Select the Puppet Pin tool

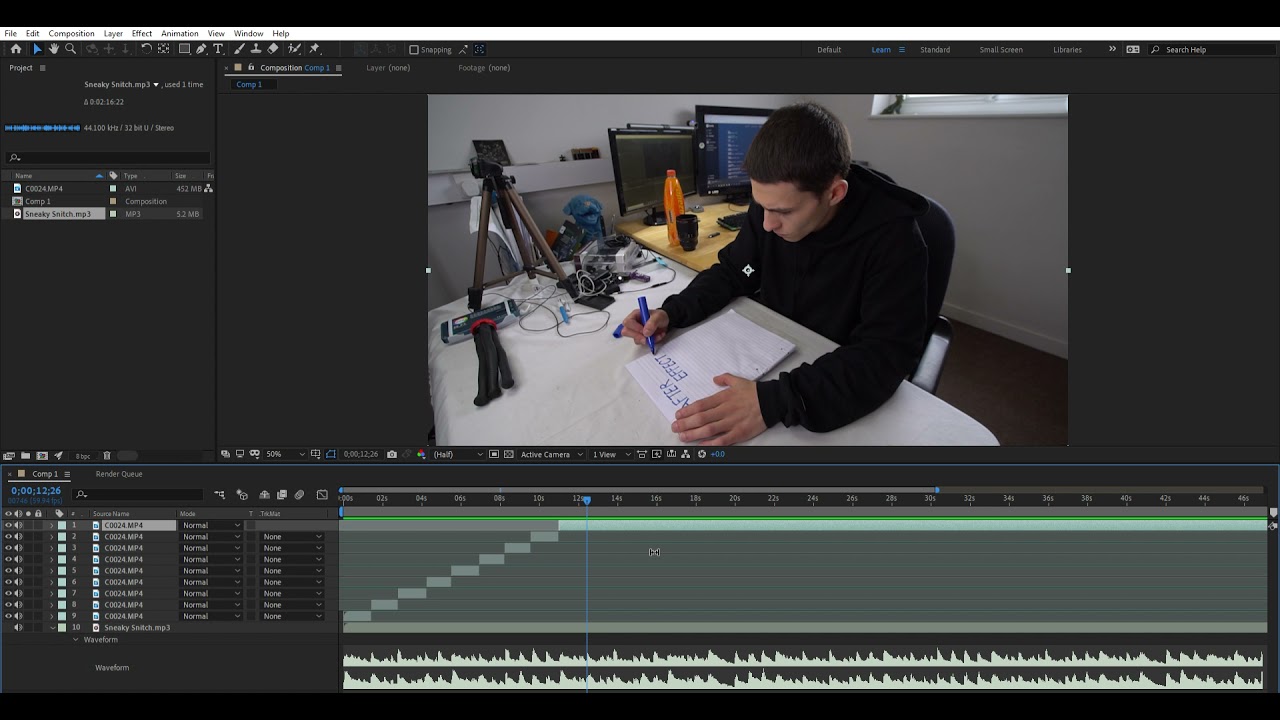(x=314, y=49)
